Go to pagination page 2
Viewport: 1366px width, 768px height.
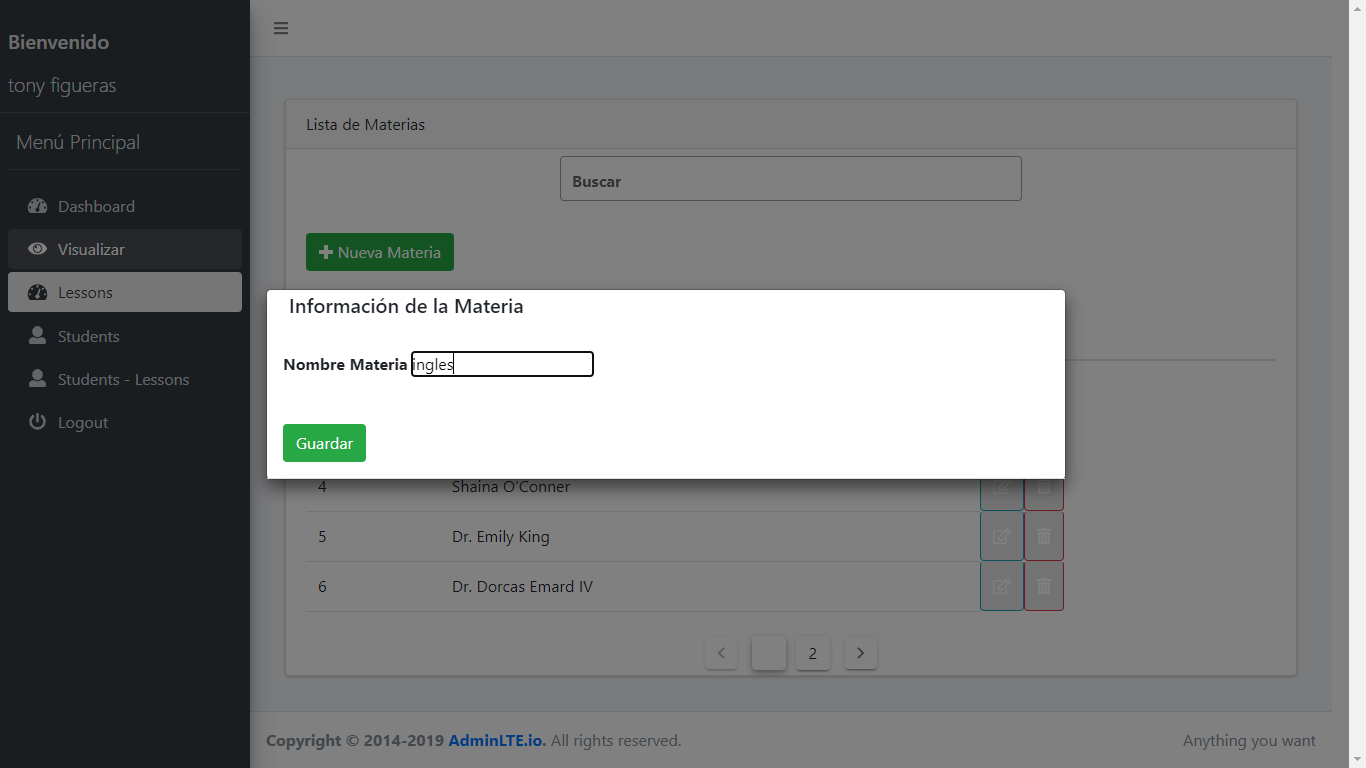[x=813, y=652]
